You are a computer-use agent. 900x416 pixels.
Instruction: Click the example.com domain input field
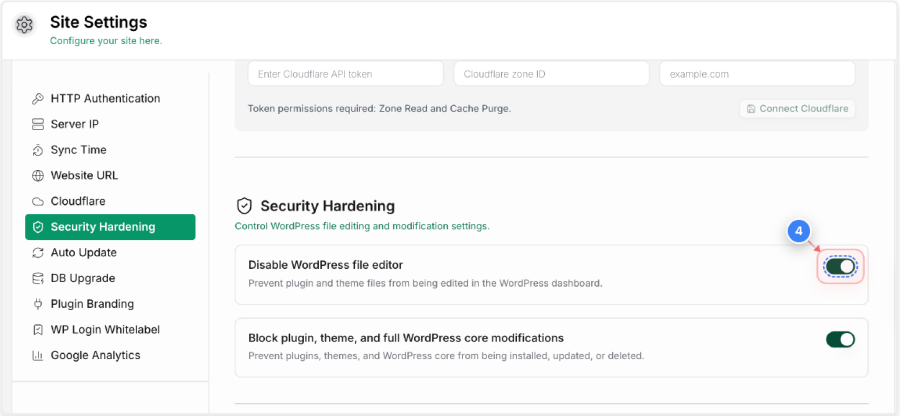coord(757,74)
